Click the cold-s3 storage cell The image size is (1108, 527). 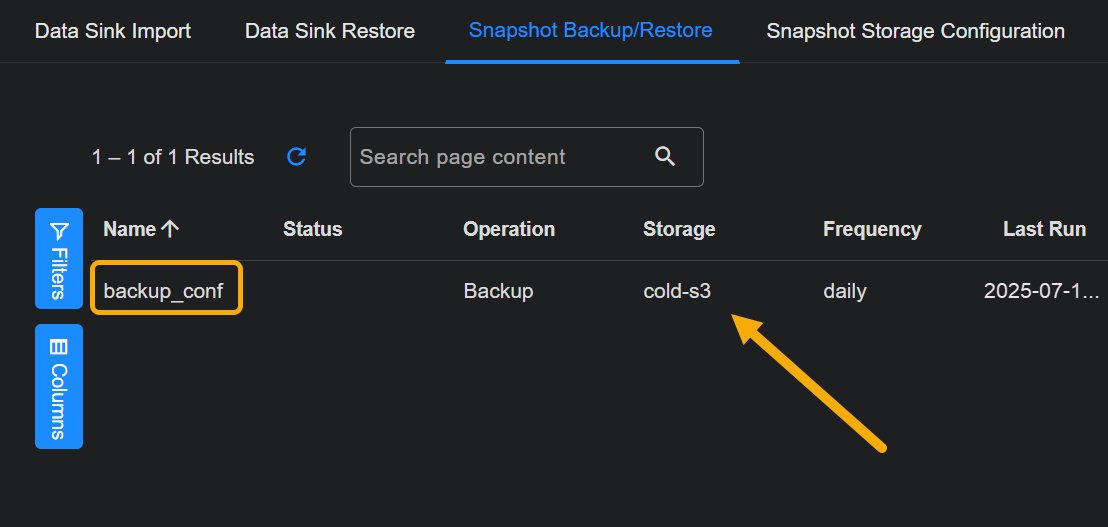coord(677,292)
